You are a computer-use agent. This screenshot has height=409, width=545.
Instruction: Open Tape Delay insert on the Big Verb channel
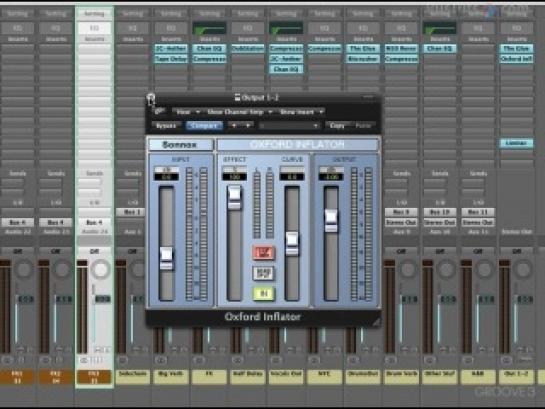(171, 59)
